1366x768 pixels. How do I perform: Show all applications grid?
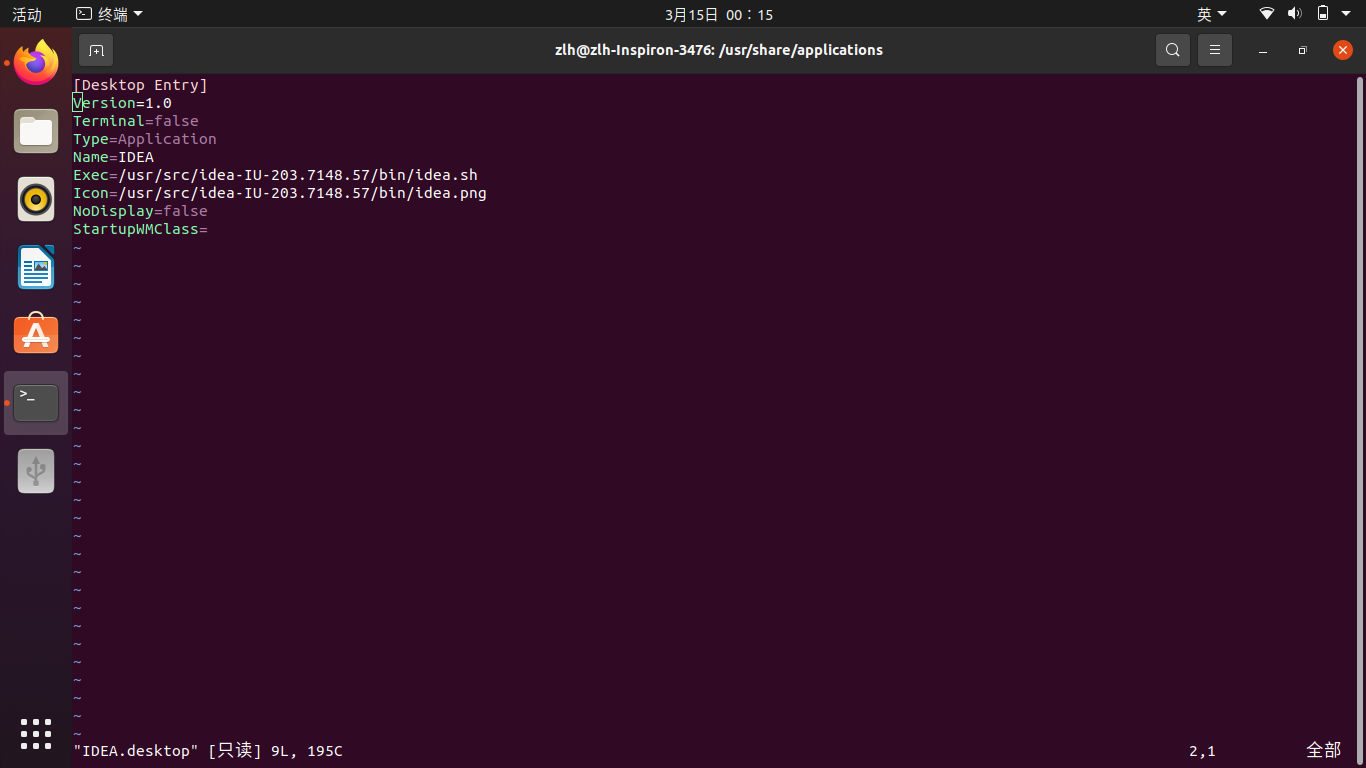point(36,733)
